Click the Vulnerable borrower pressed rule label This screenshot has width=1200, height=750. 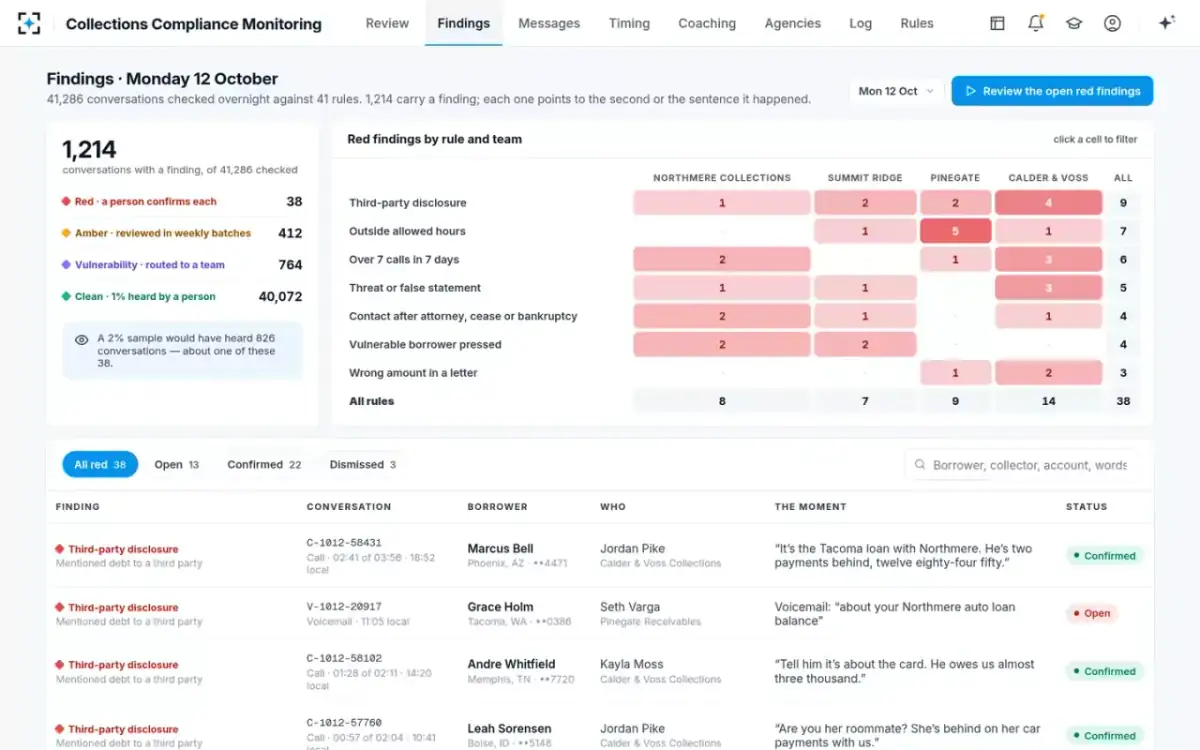(x=425, y=345)
